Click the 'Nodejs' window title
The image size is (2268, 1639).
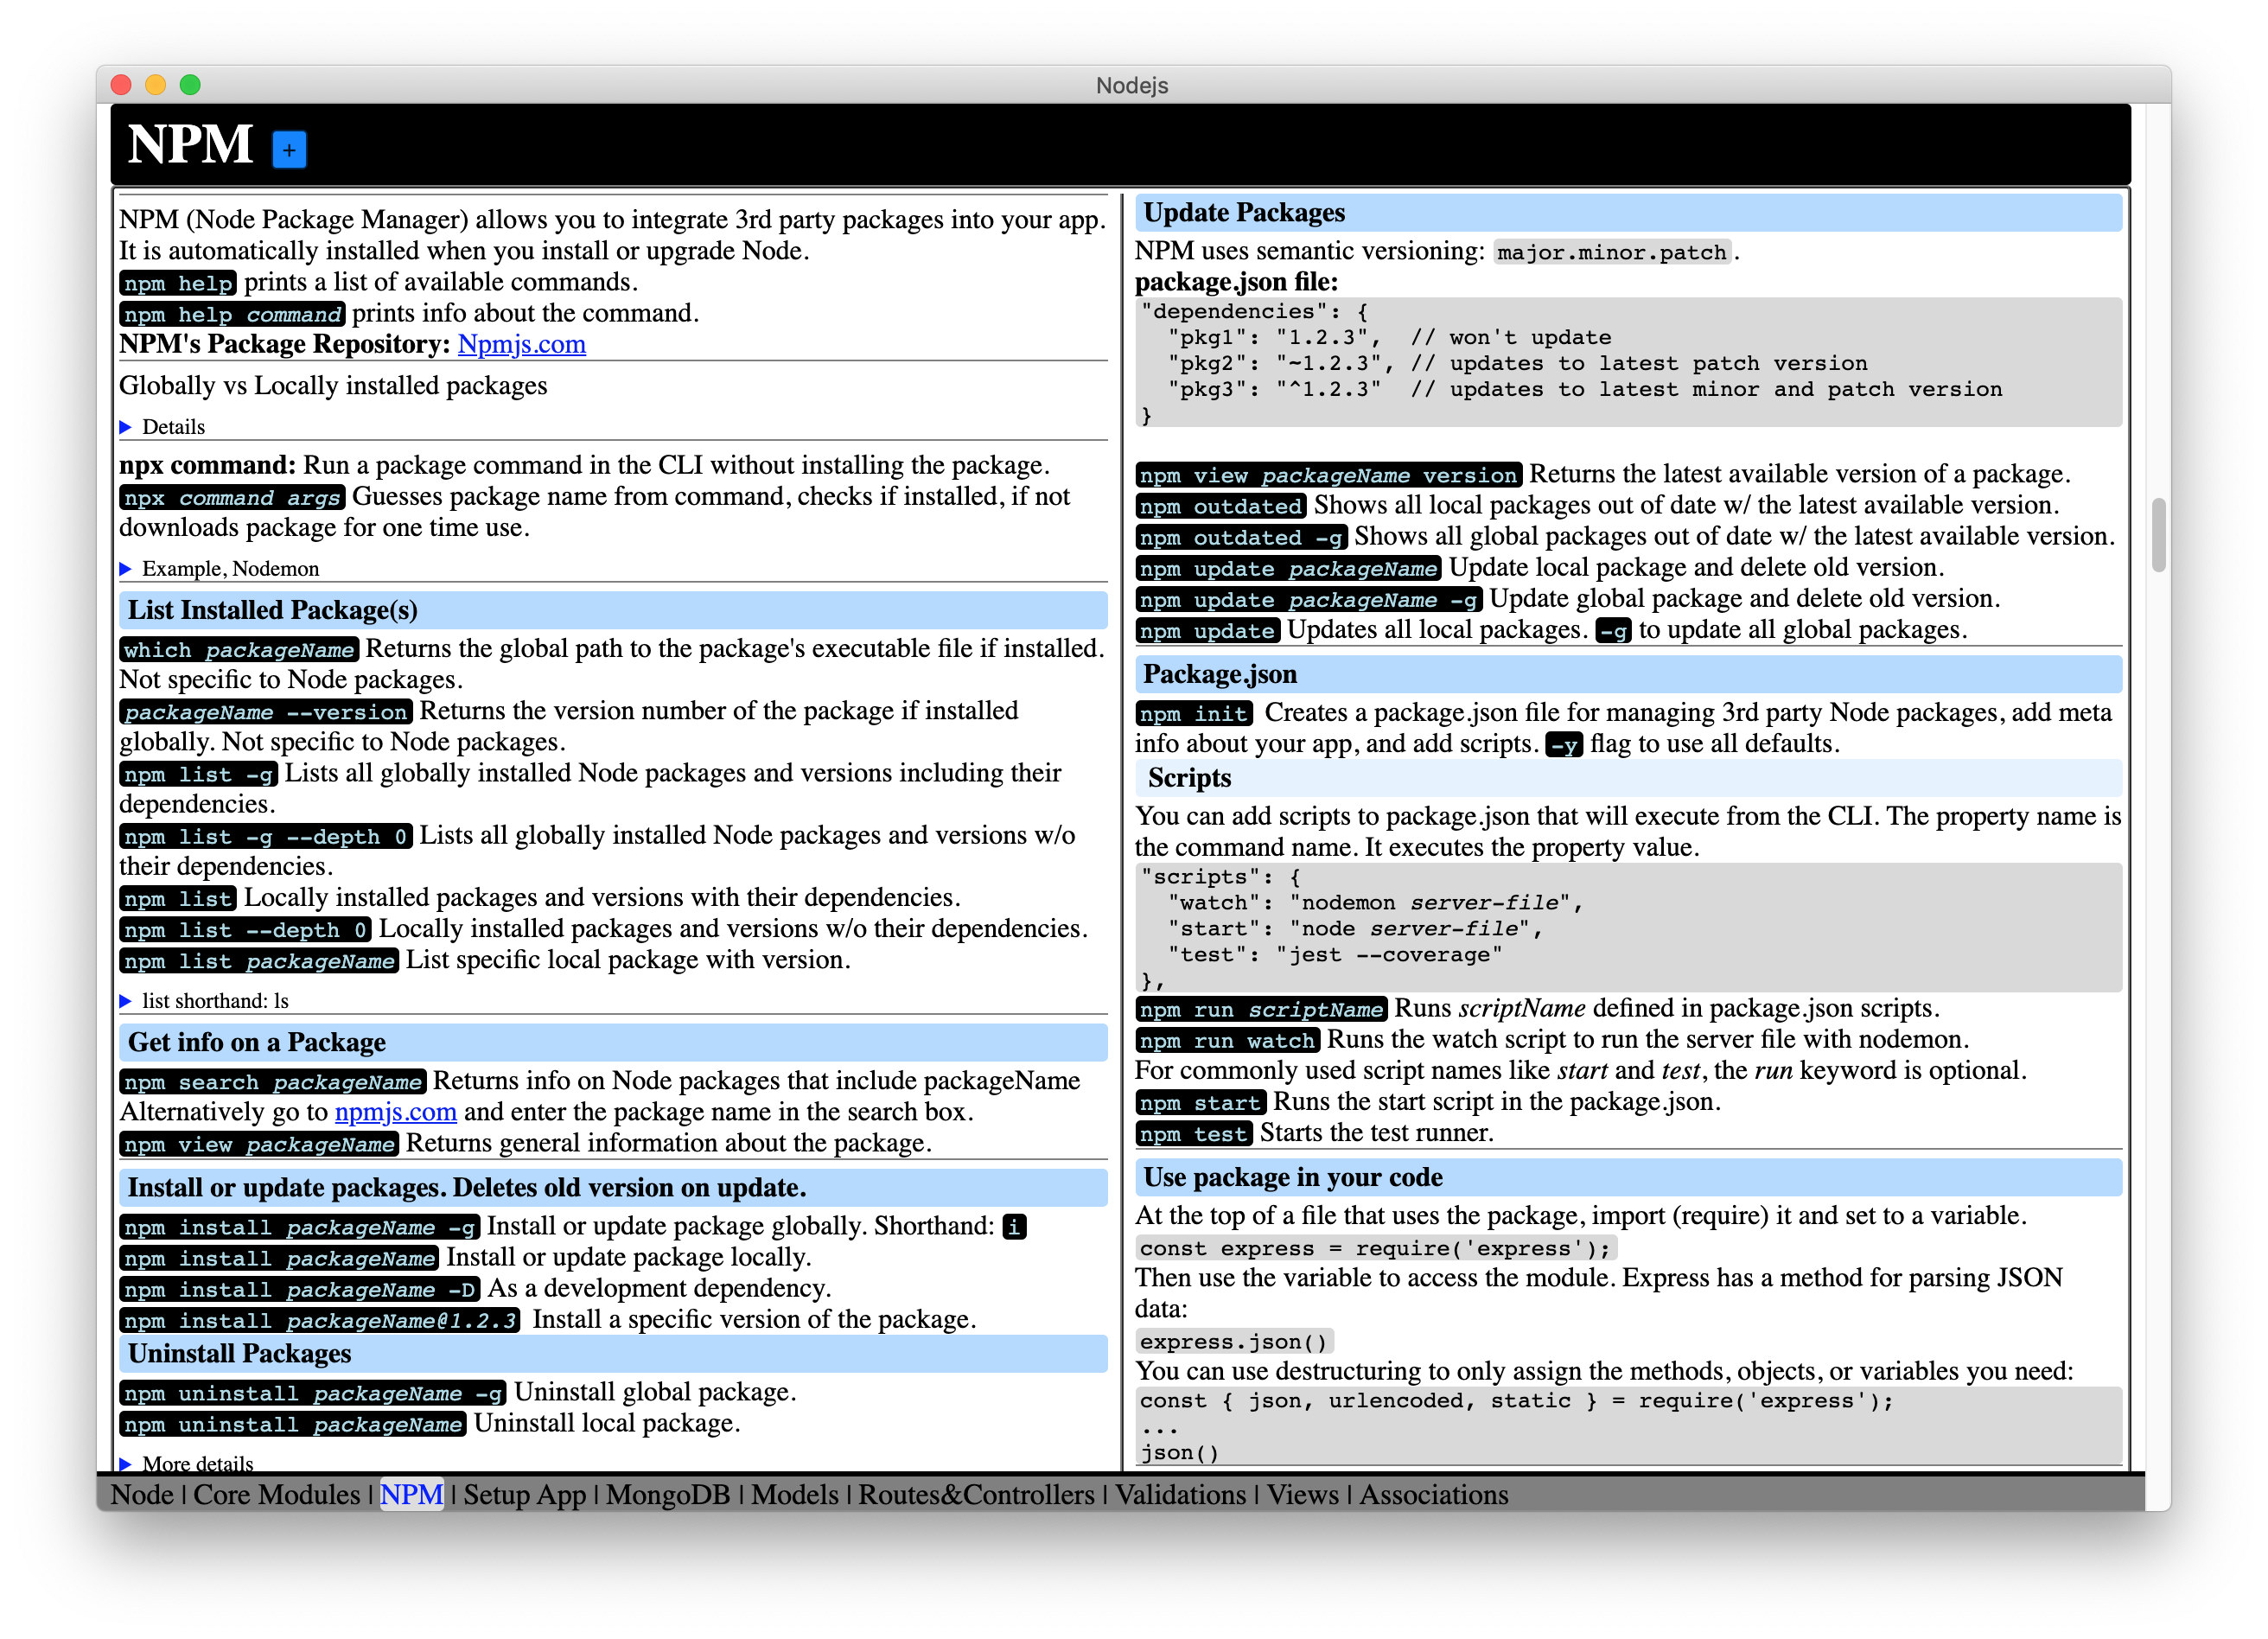click(x=1132, y=85)
